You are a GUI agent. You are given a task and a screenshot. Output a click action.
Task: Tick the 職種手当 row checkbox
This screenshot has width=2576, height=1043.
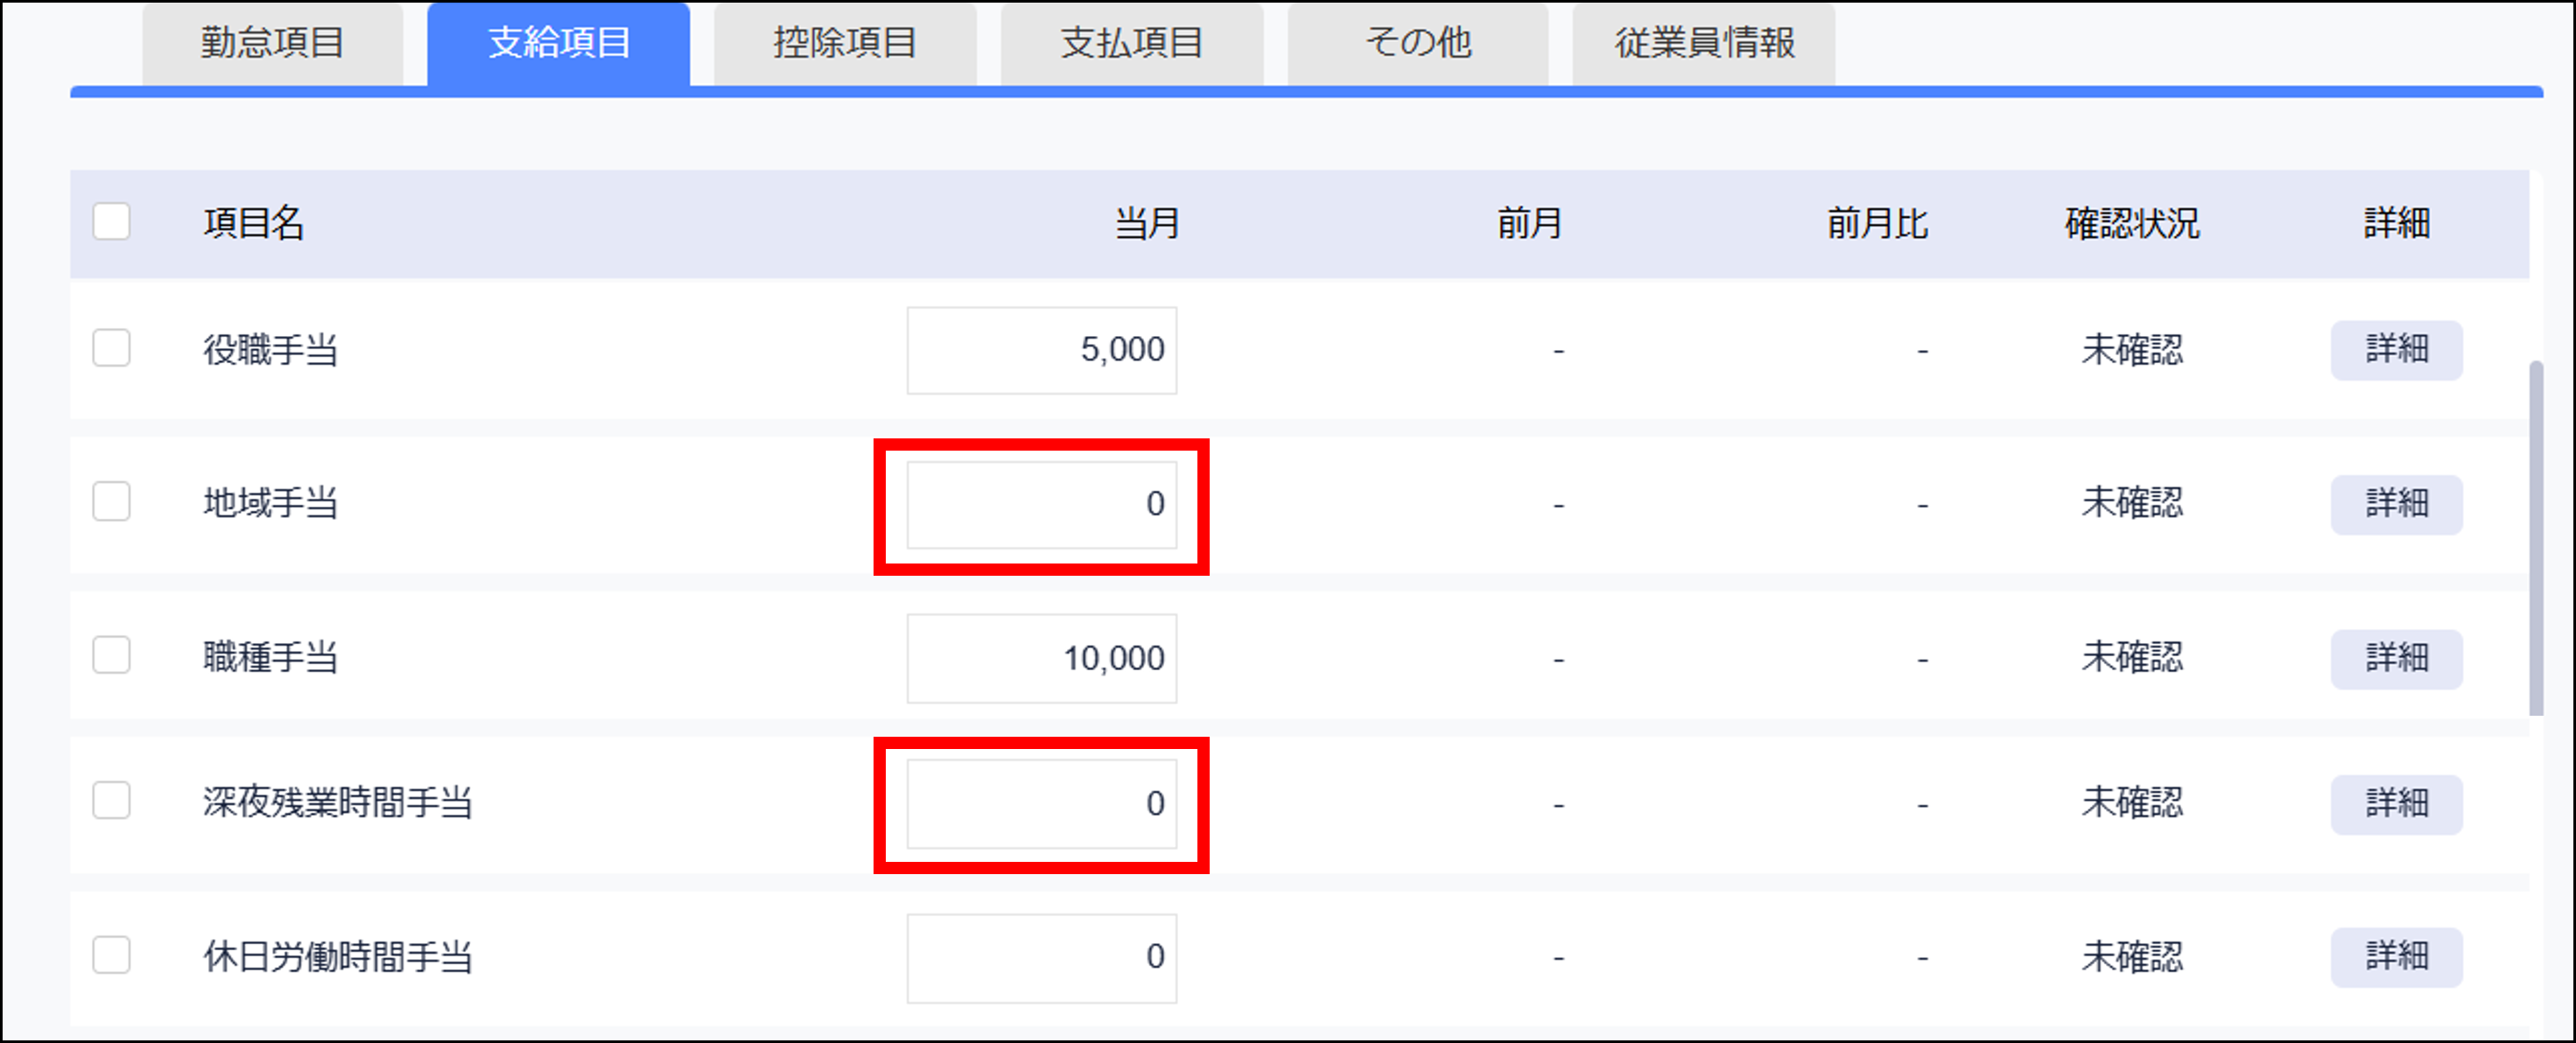click(111, 656)
